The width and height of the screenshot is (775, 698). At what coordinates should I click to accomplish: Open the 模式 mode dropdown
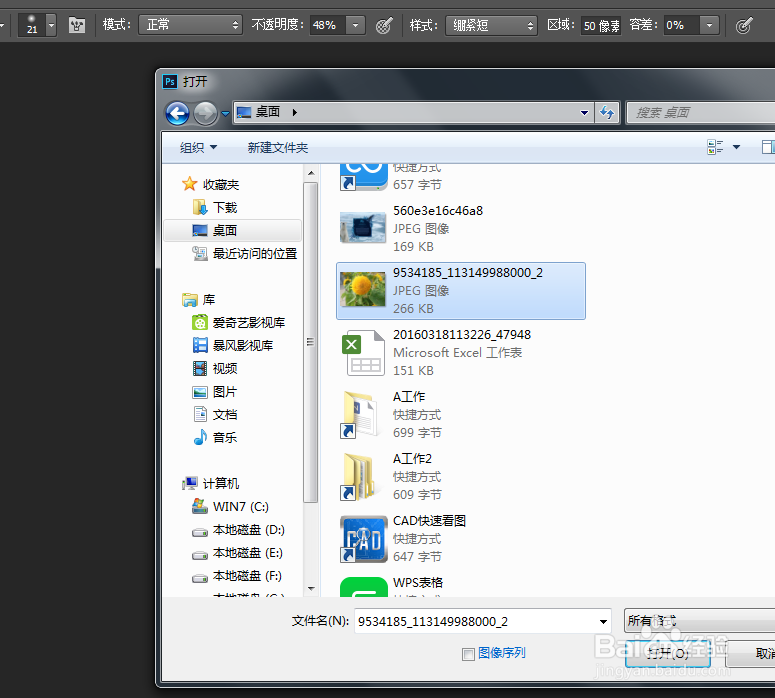pos(191,25)
